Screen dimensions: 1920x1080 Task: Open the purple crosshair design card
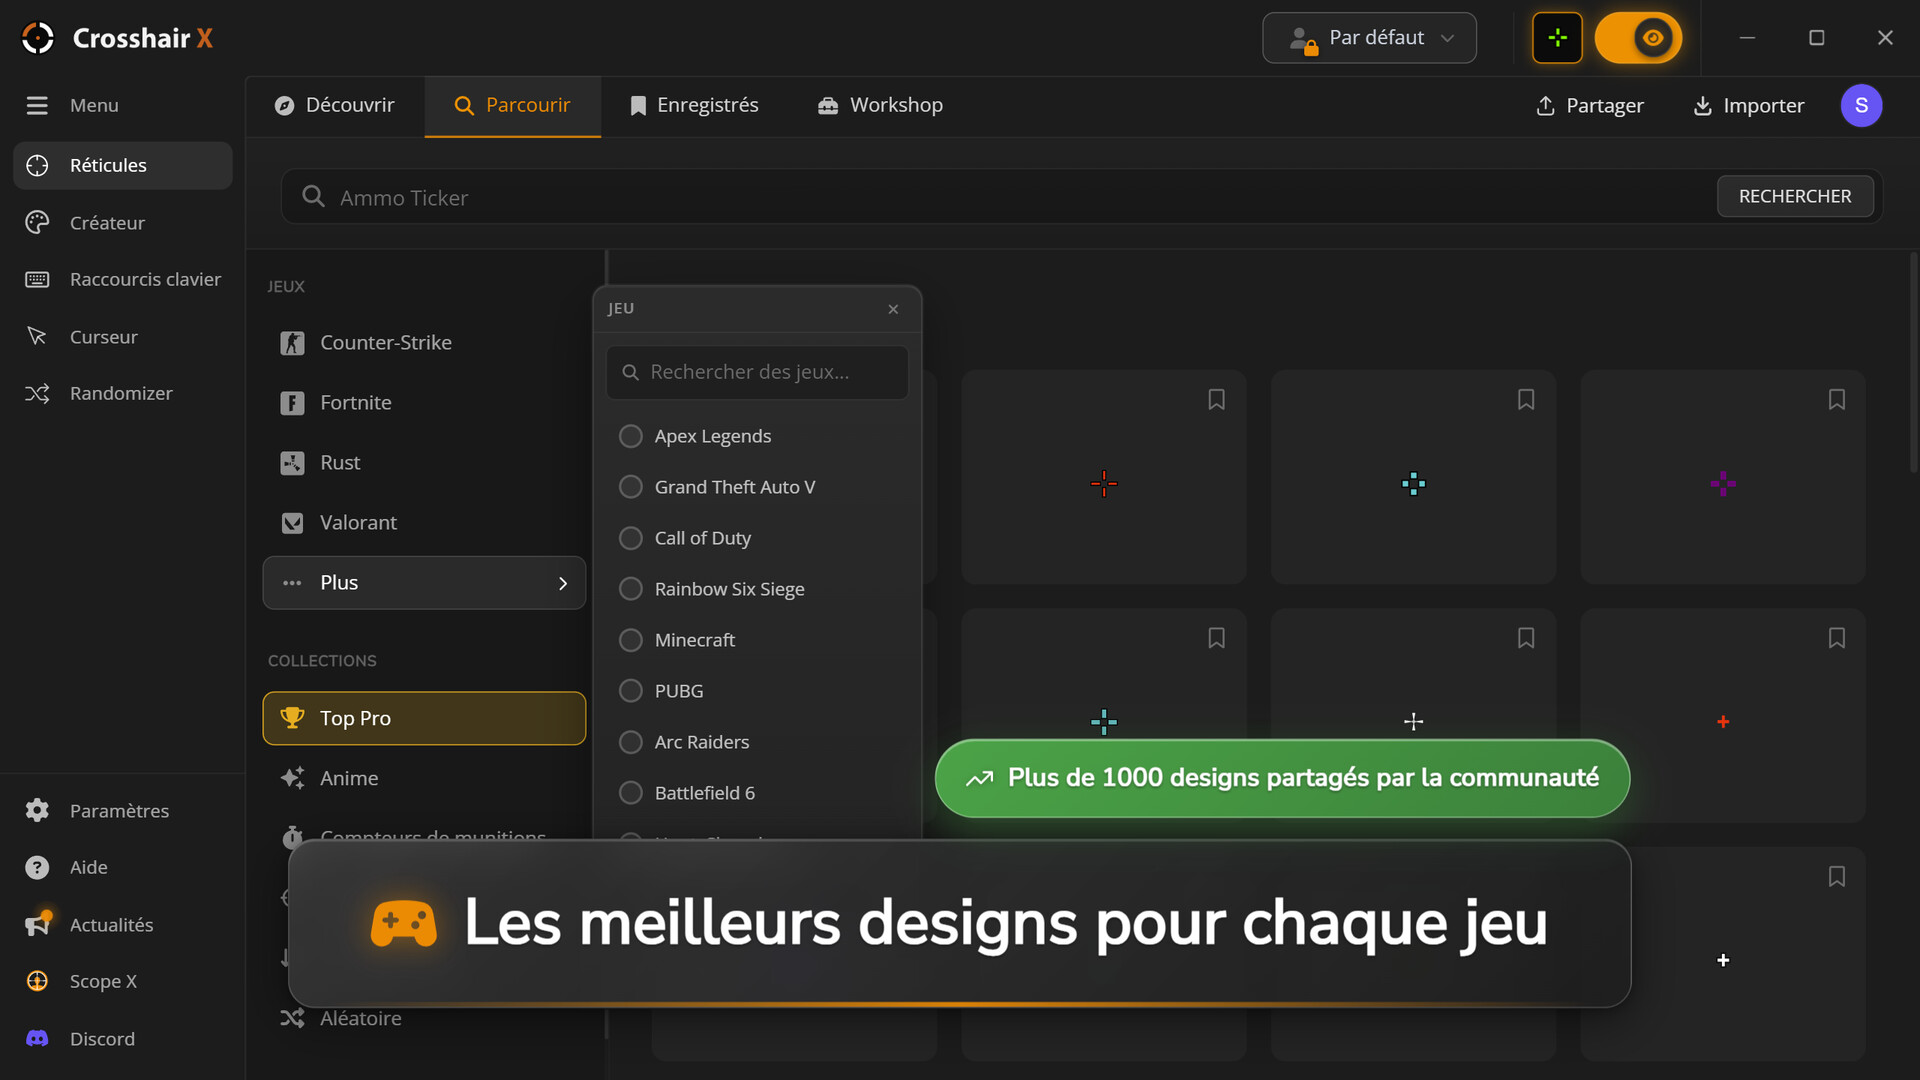(1722, 477)
